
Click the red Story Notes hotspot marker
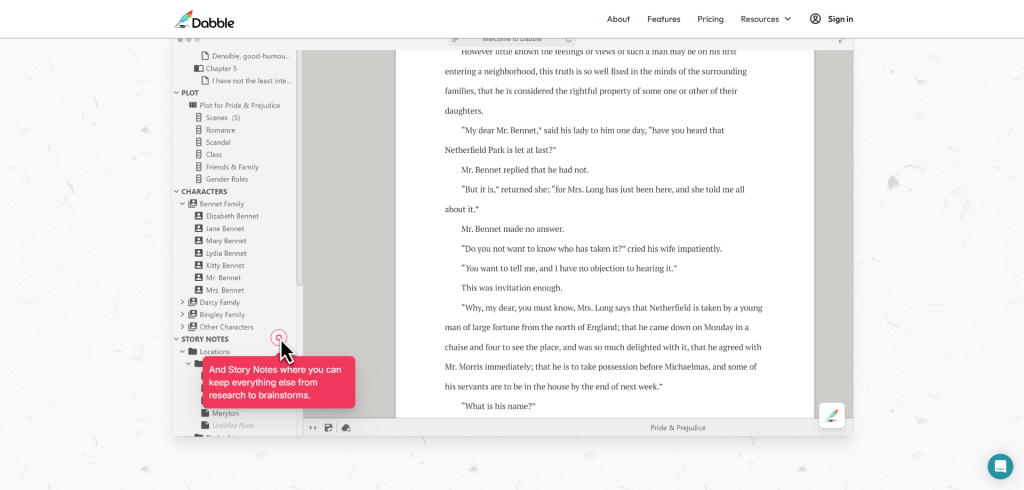point(279,338)
